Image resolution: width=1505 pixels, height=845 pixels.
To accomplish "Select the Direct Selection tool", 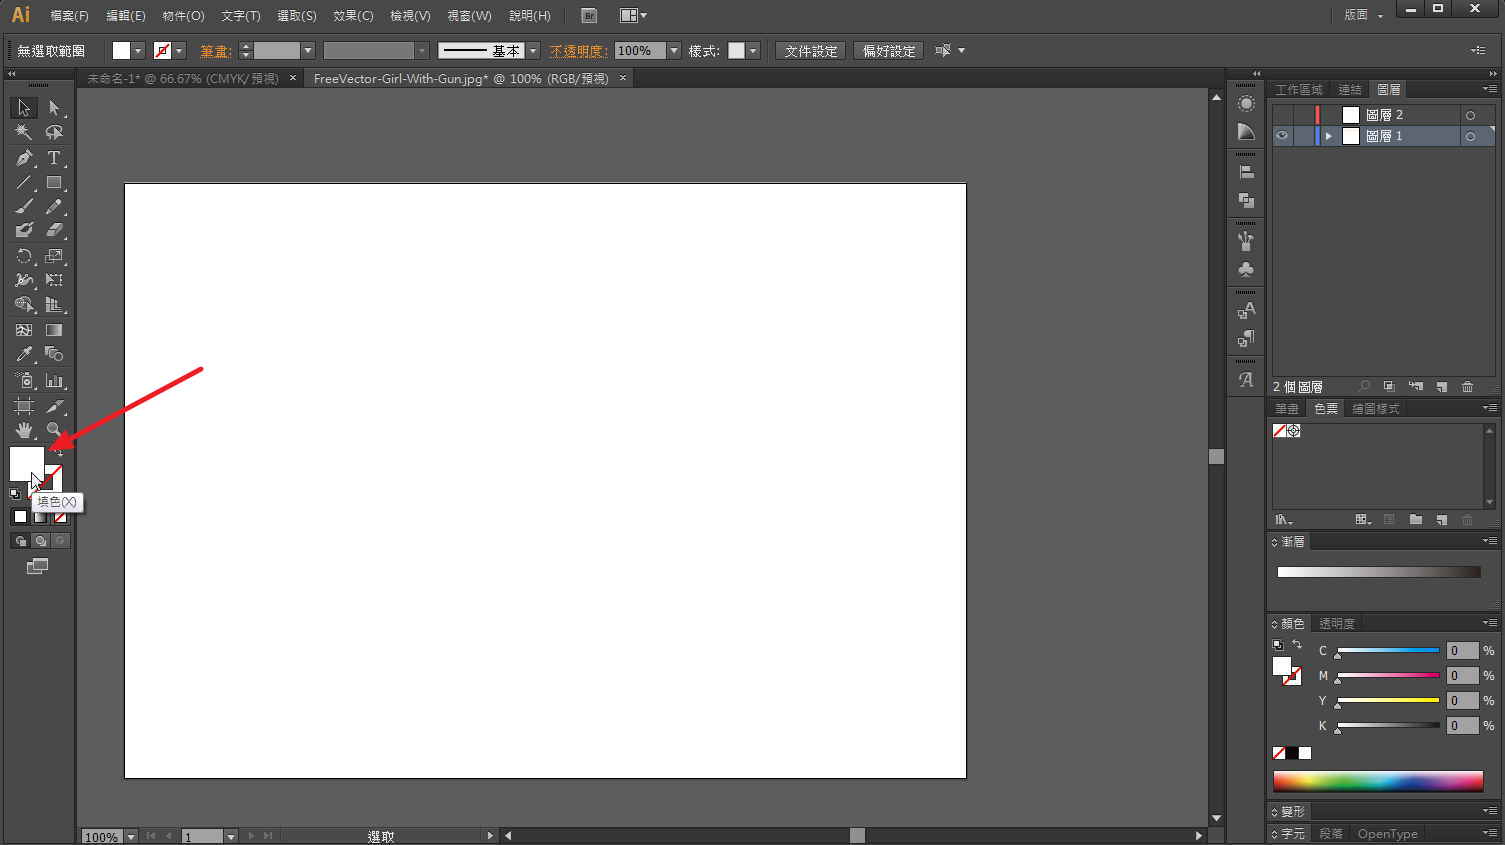I will point(54,108).
